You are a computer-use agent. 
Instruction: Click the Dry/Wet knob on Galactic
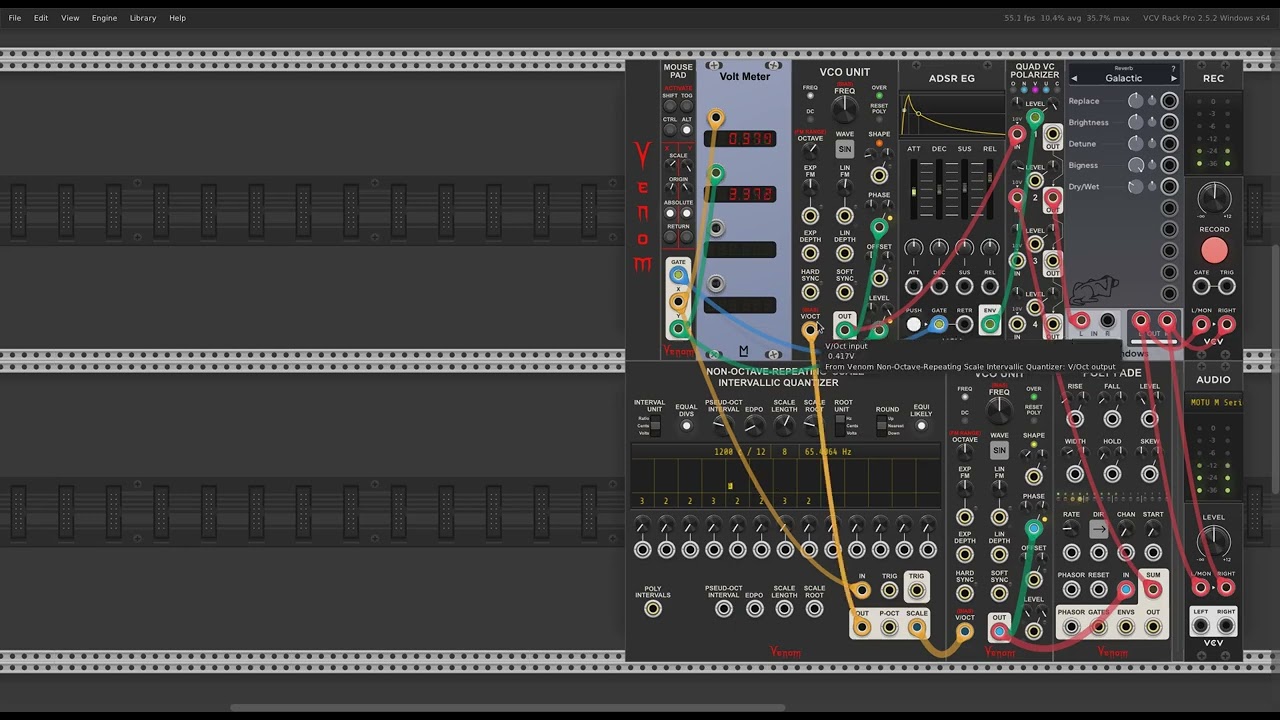[1136, 186]
